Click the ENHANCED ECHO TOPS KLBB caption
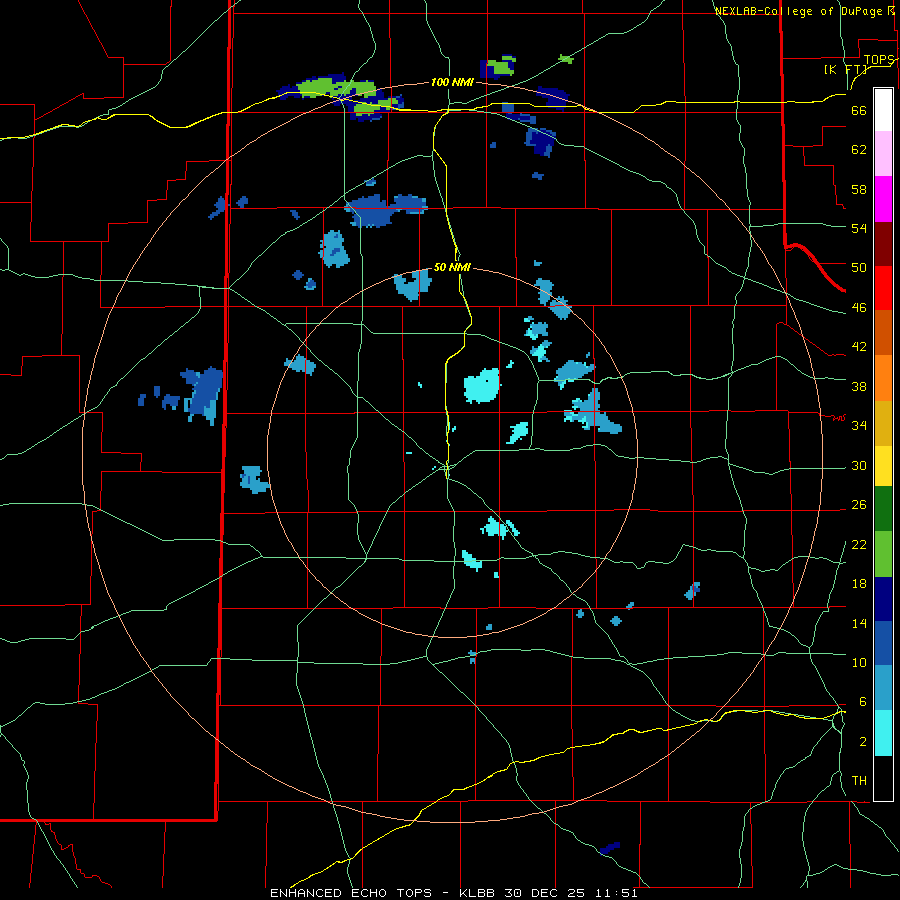900x900 pixels. tap(454, 893)
